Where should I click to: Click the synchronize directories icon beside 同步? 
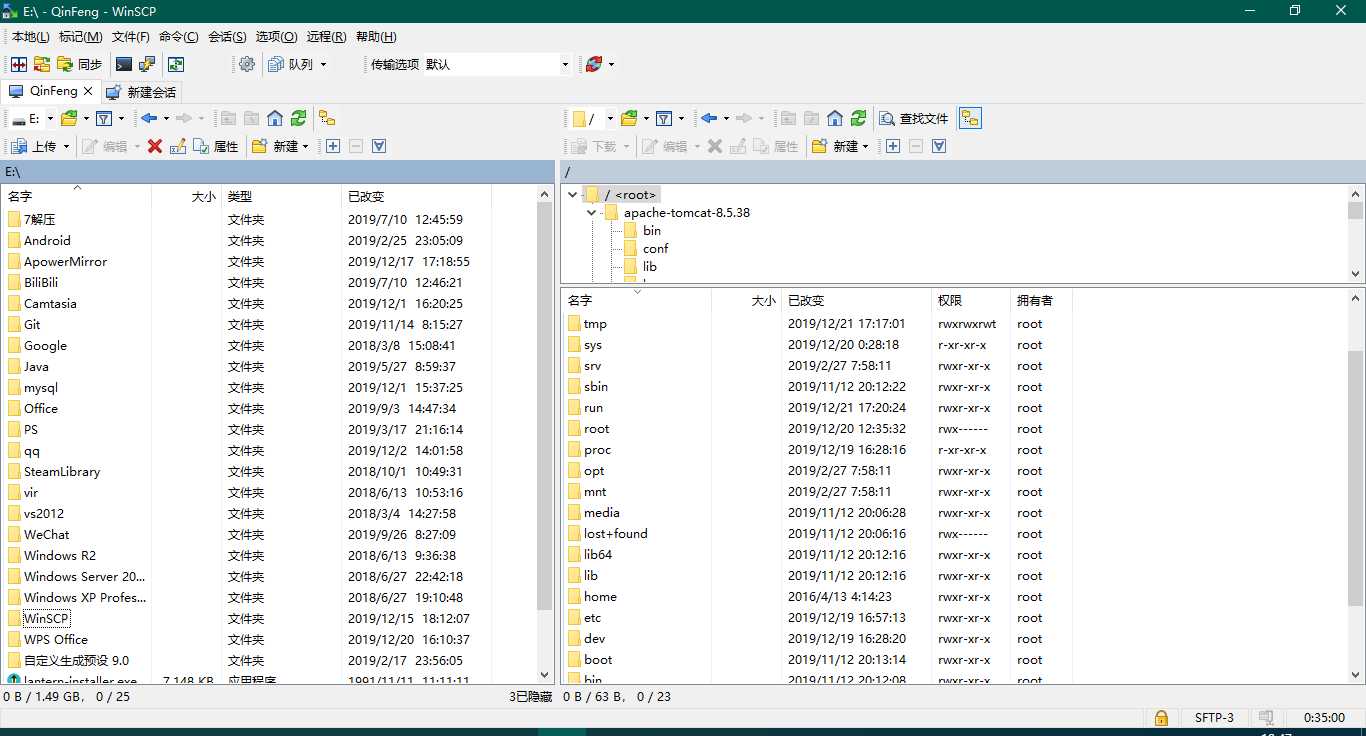coord(42,64)
